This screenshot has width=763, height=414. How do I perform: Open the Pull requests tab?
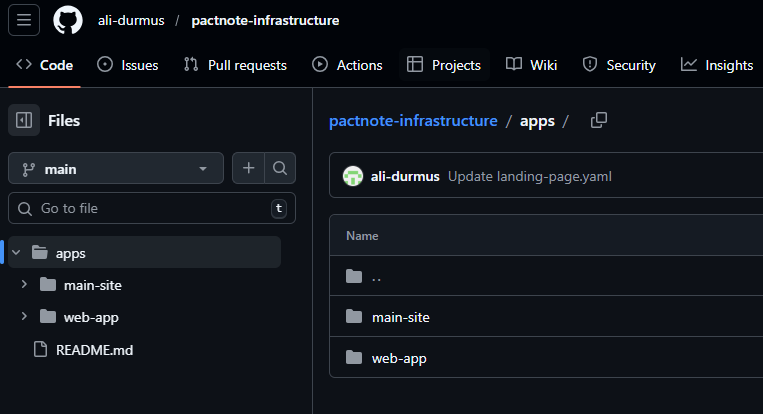[x=235, y=65]
